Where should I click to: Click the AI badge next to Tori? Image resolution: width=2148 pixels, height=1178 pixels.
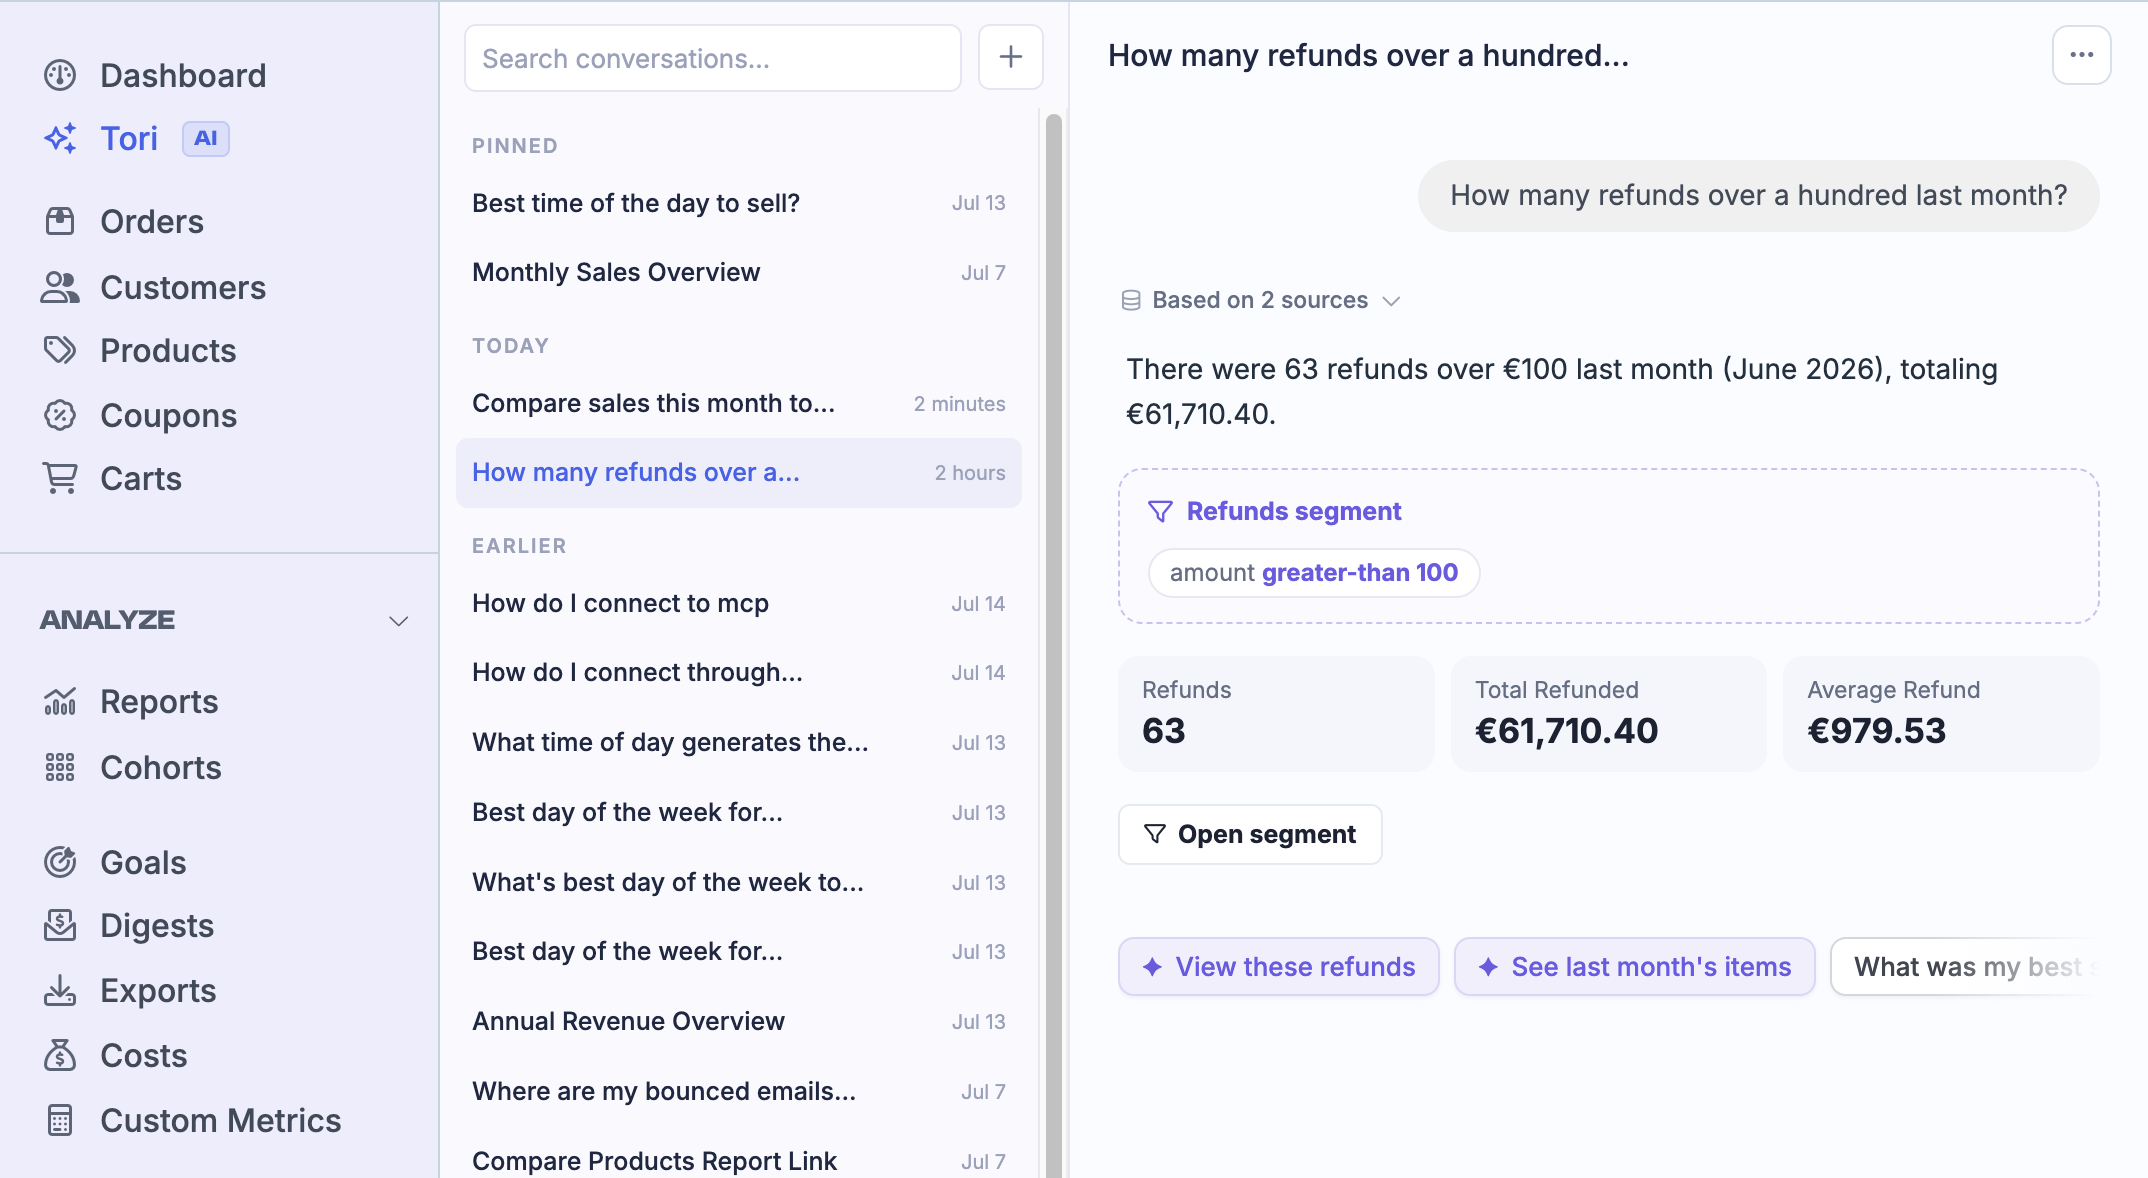(206, 139)
